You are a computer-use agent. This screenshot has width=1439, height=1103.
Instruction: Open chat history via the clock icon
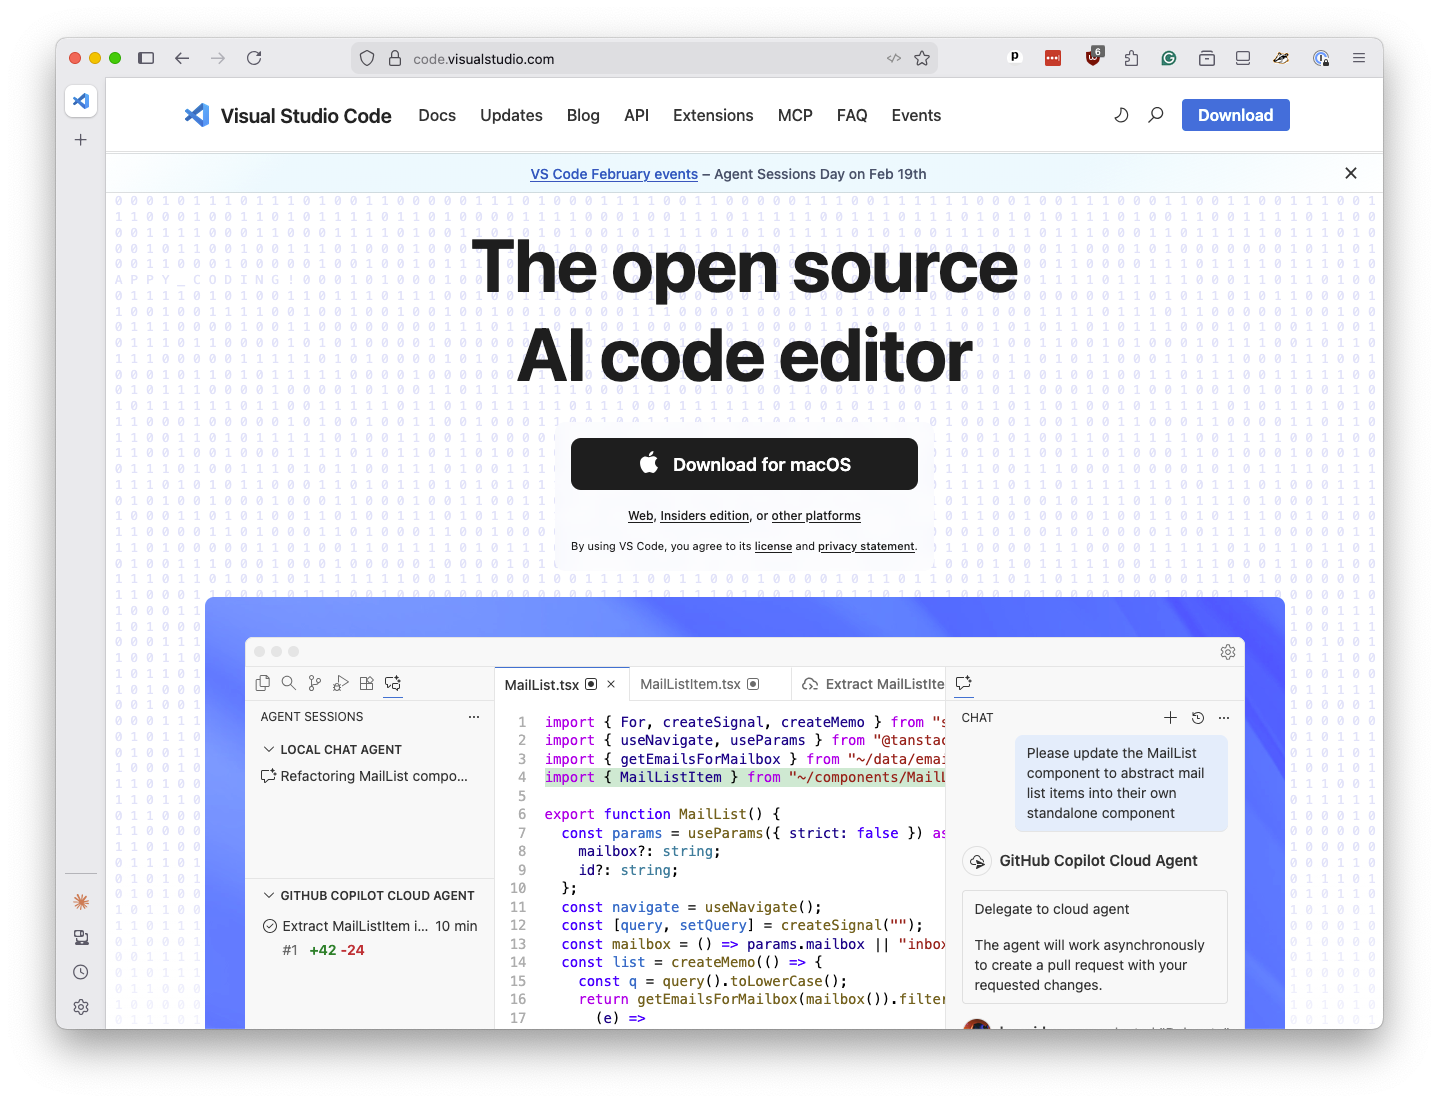point(1198,717)
